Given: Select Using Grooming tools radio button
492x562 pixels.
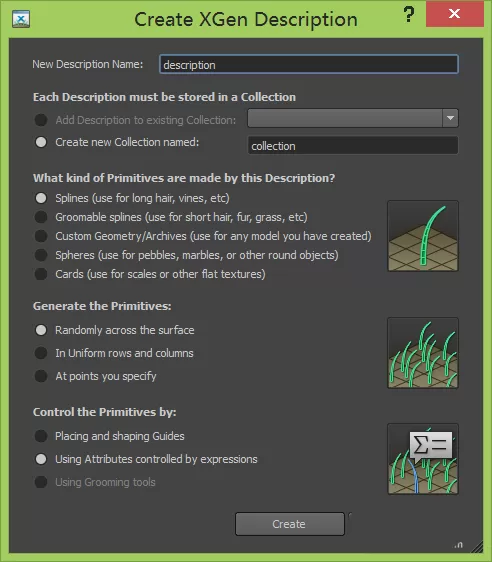Looking at the screenshot, I should pyautogui.click(x=41, y=482).
